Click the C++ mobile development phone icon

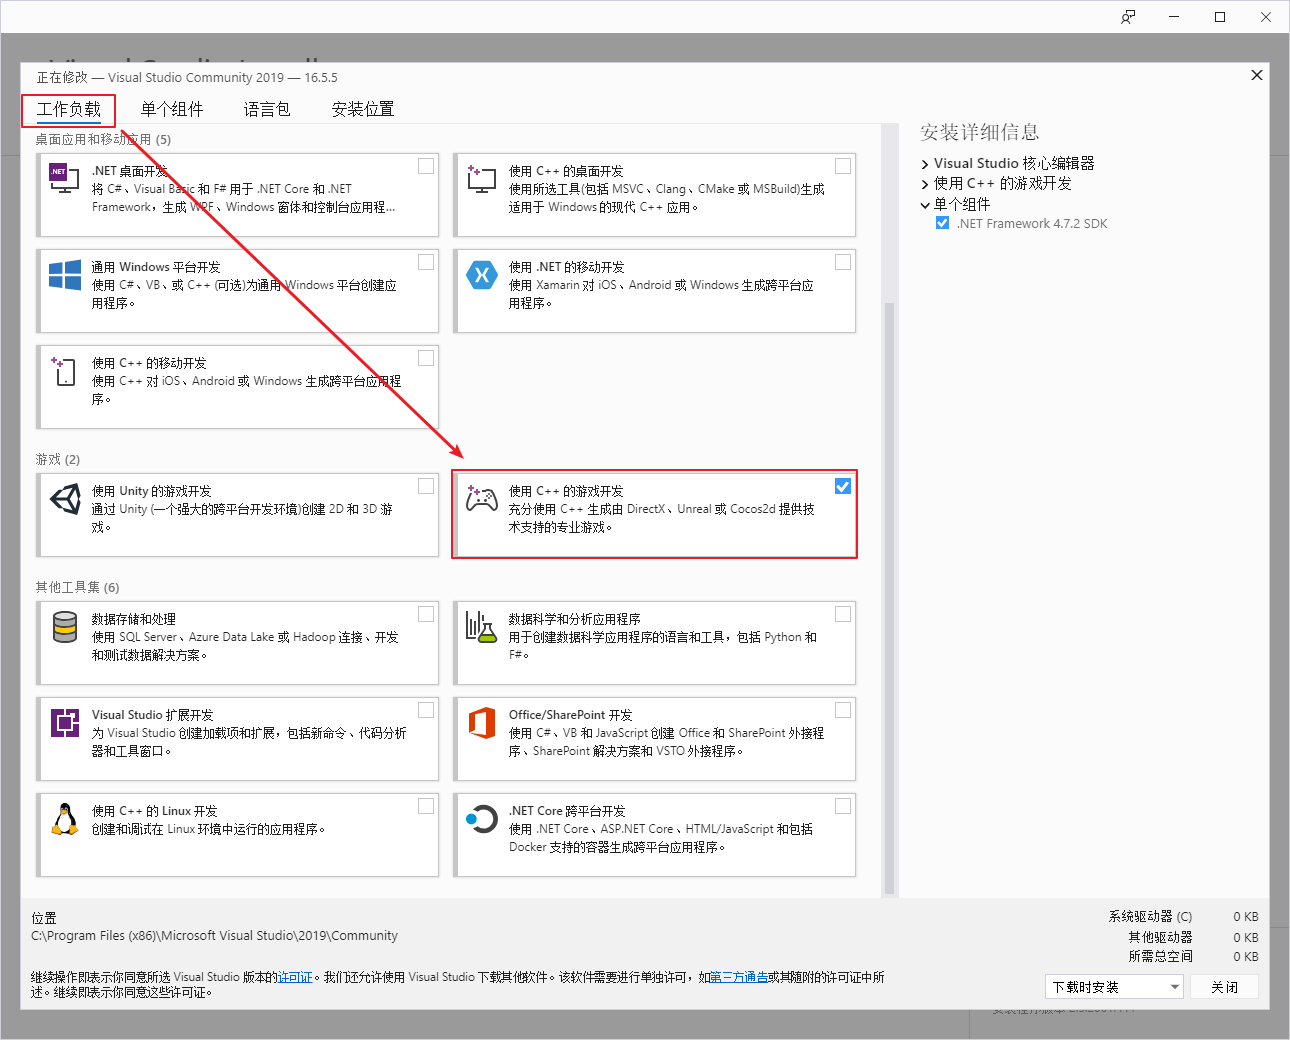64,371
